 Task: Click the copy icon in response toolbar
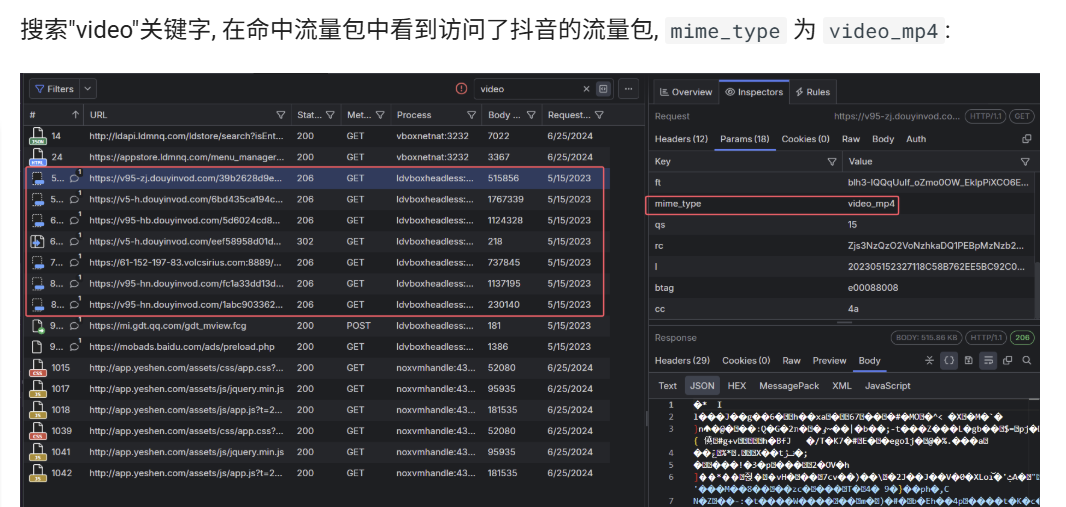1007,360
